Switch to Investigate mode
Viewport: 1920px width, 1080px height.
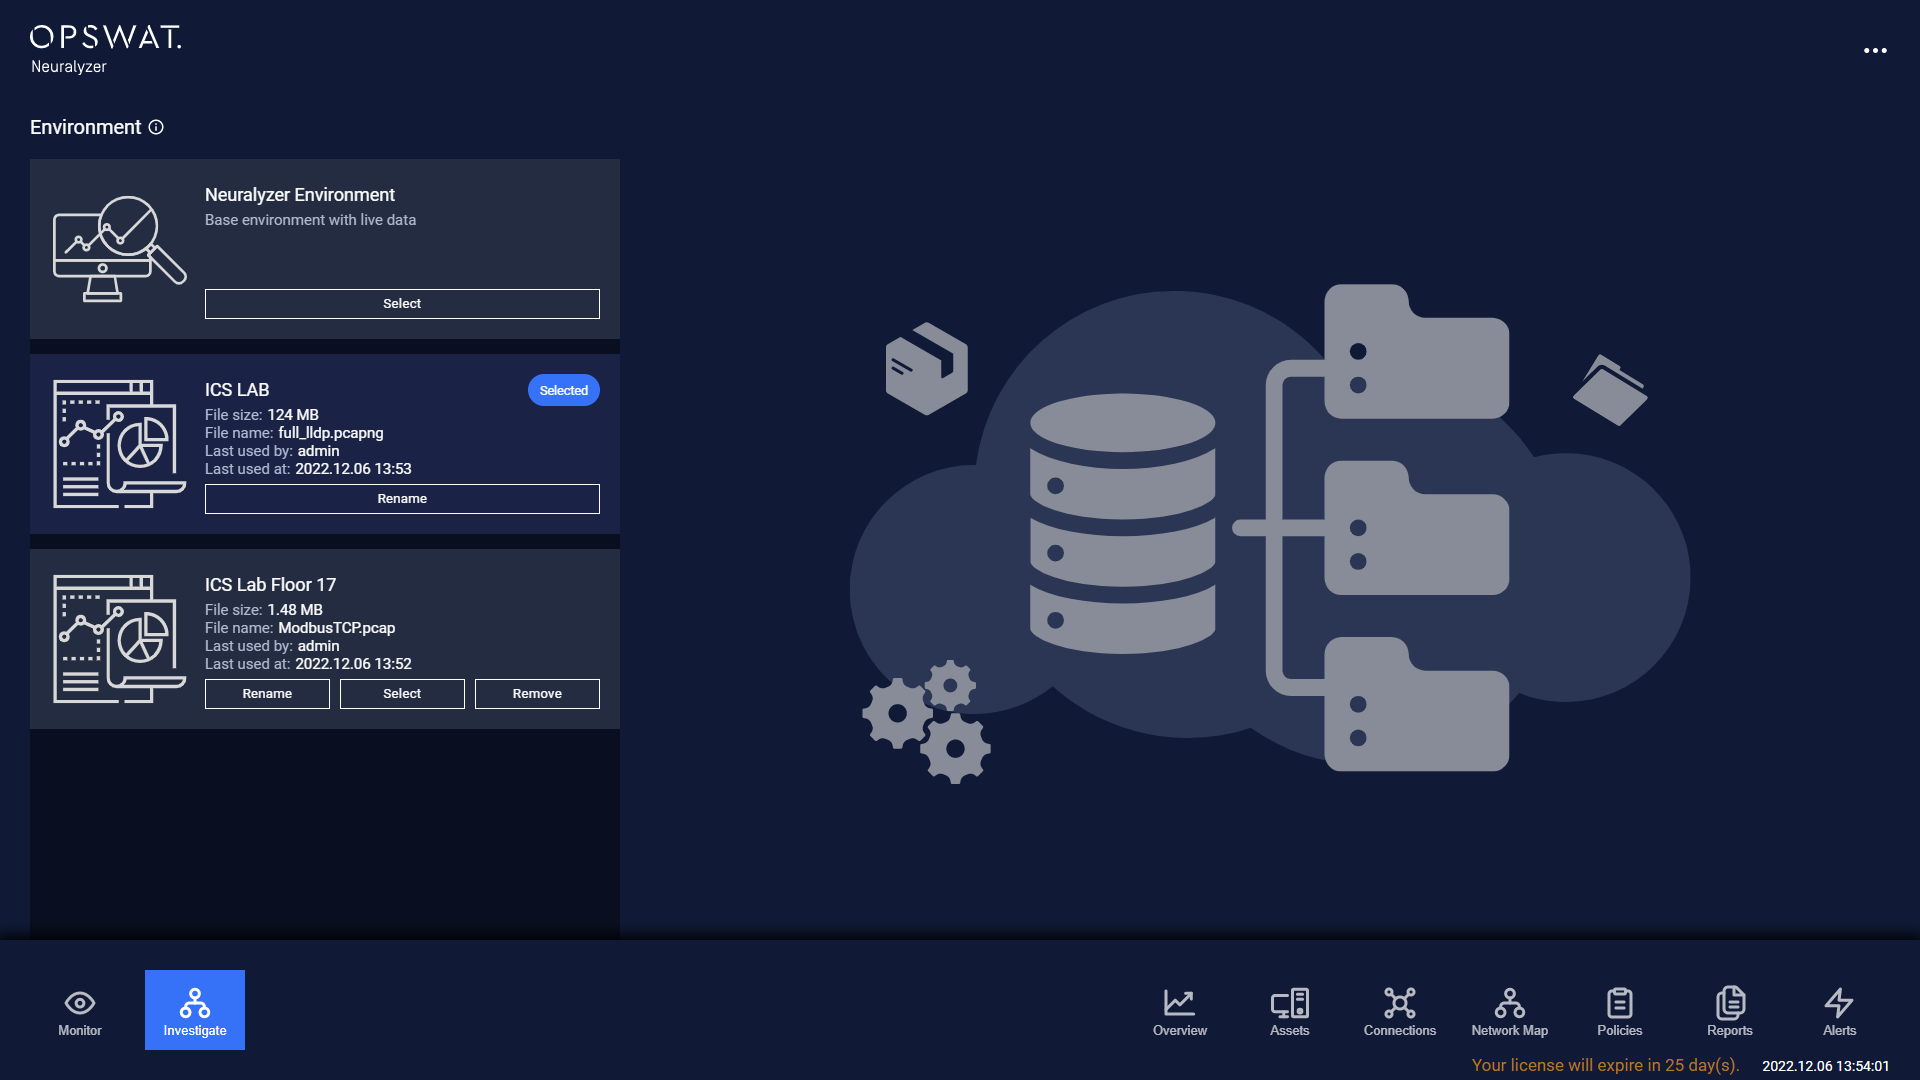pyautogui.click(x=195, y=1010)
